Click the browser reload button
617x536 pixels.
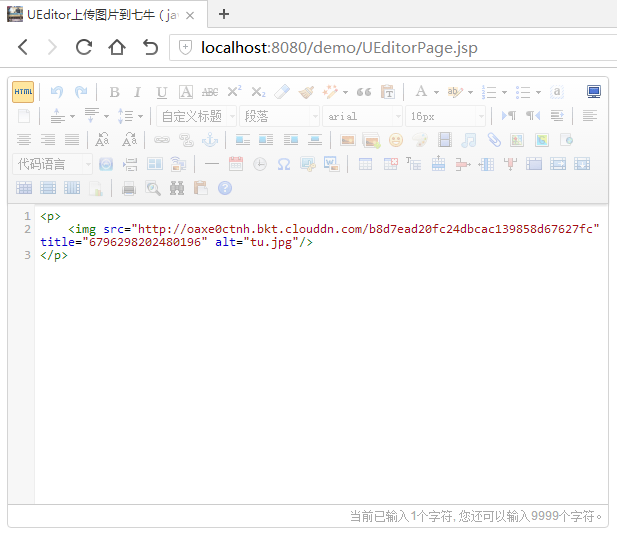(x=84, y=48)
